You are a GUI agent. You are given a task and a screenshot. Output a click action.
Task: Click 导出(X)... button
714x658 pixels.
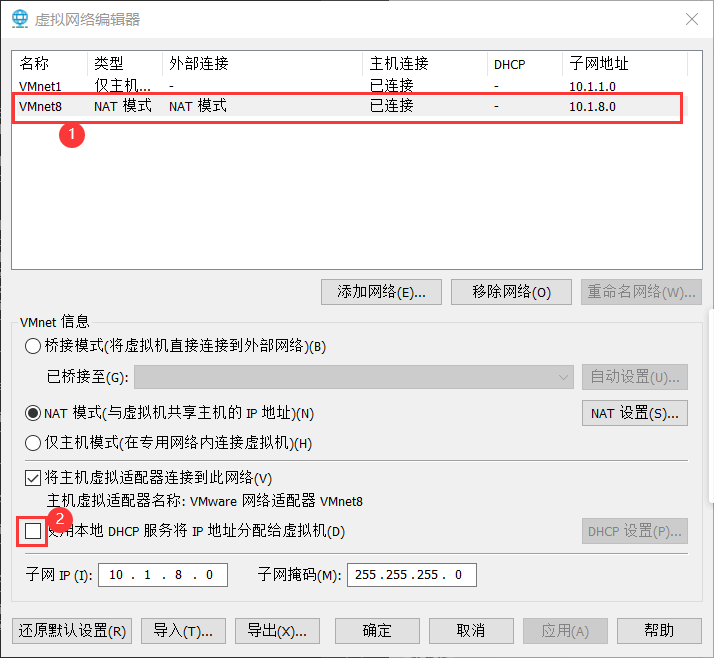tap(277, 631)
